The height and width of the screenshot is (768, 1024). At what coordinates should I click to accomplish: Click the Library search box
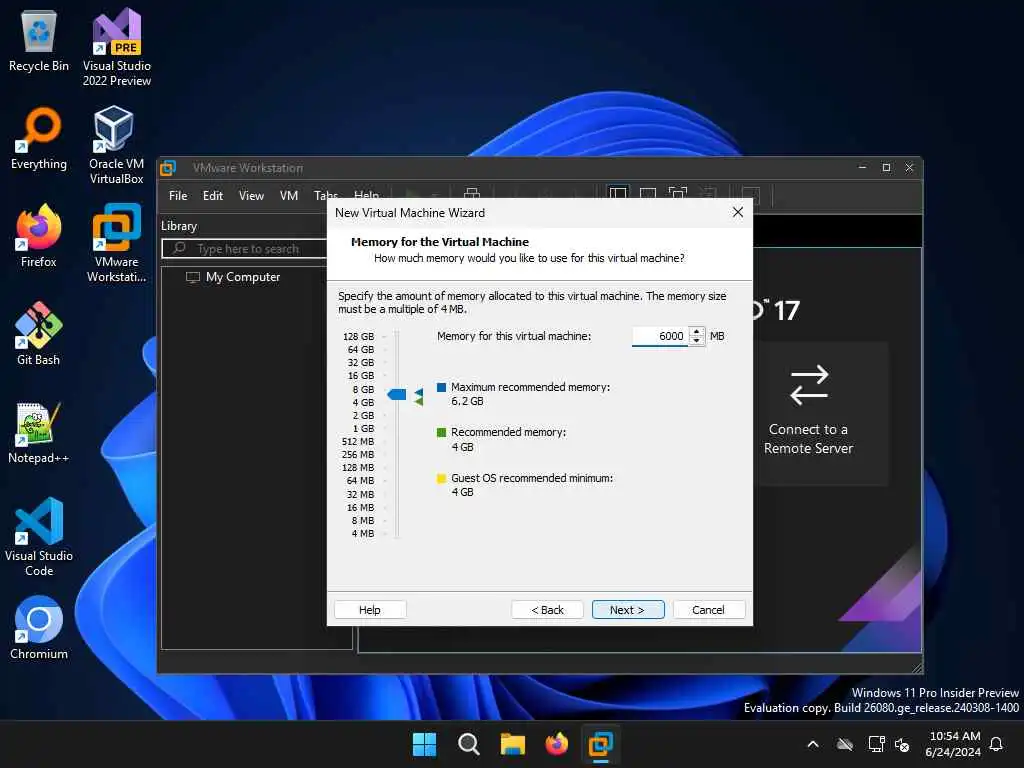point(245,249)
